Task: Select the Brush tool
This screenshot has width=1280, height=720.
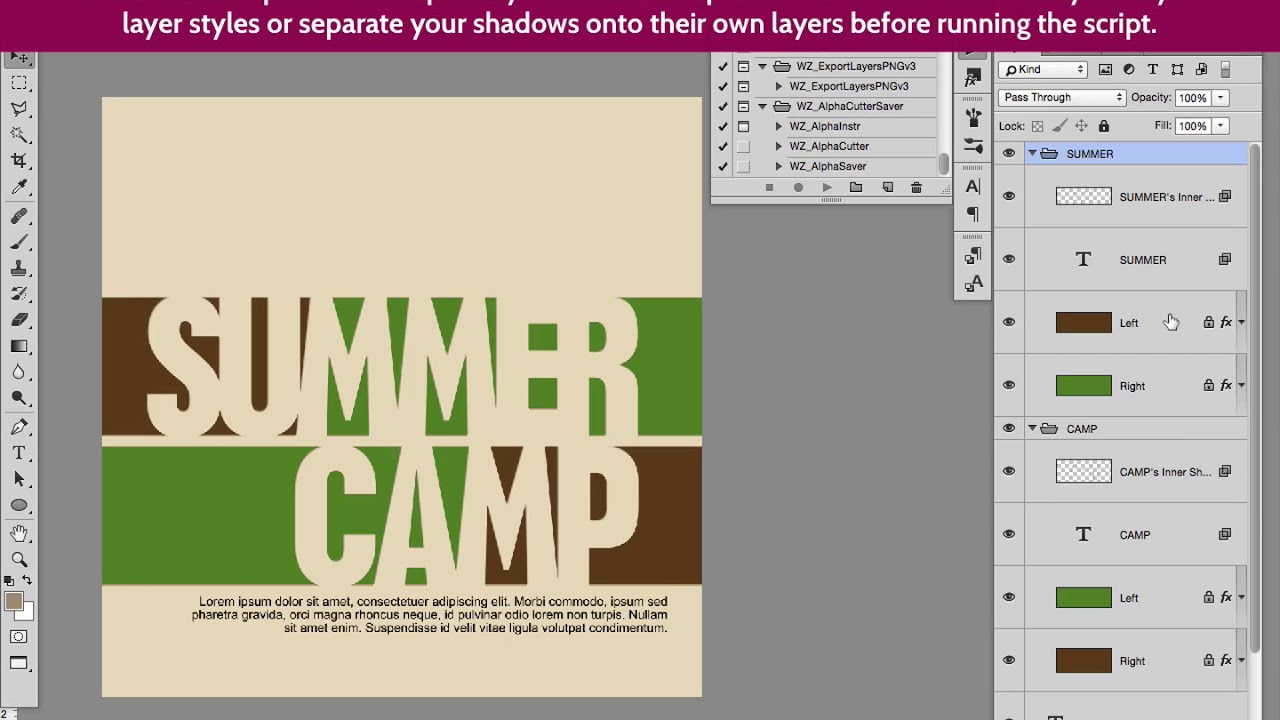Action: coord(19,243)
